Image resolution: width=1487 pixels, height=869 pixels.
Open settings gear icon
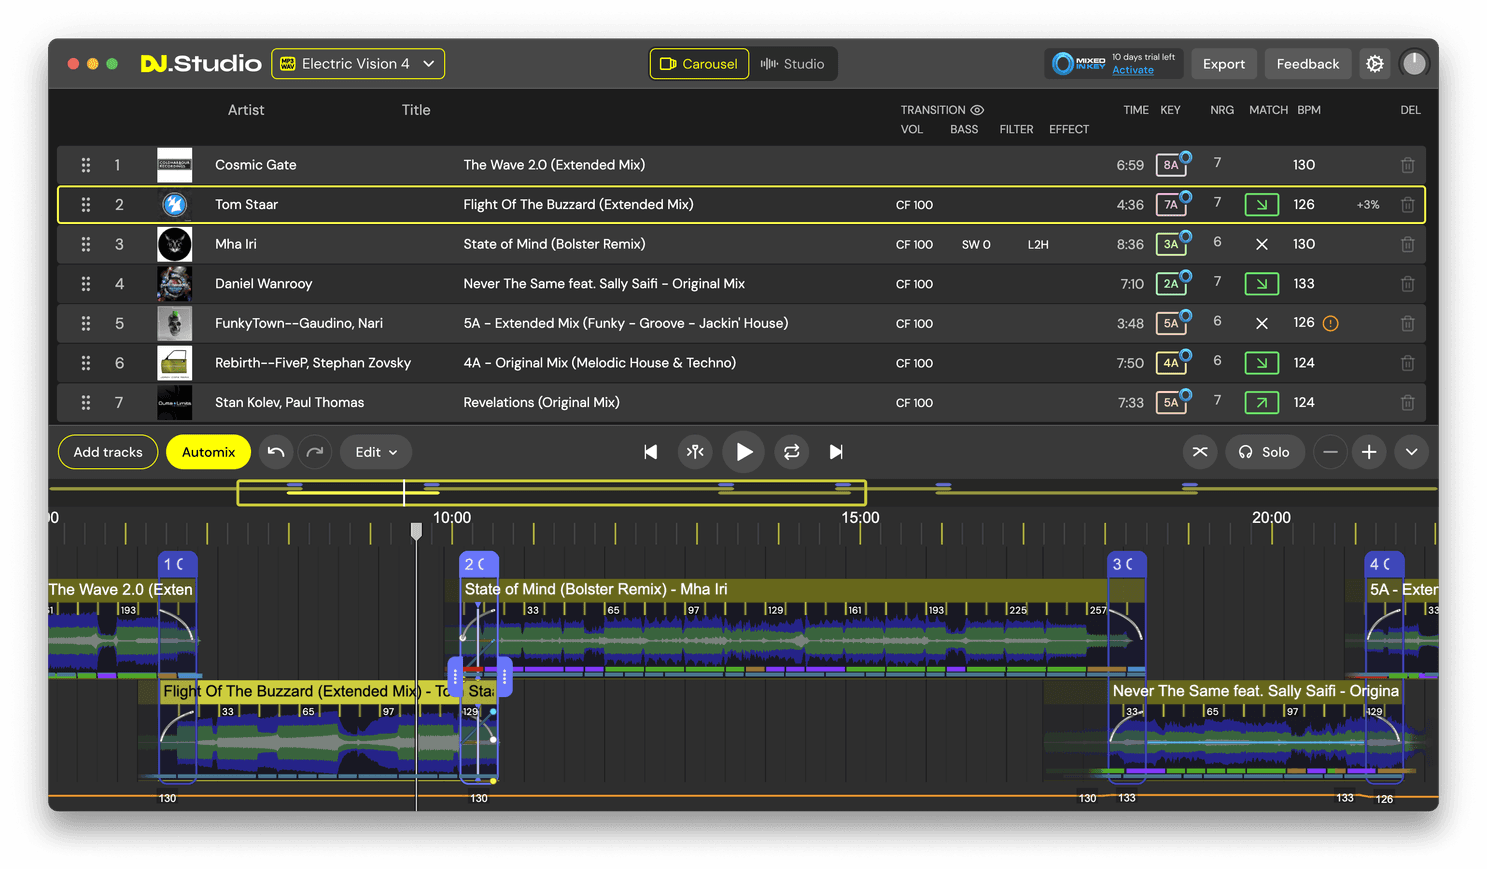coord(1375,64)
